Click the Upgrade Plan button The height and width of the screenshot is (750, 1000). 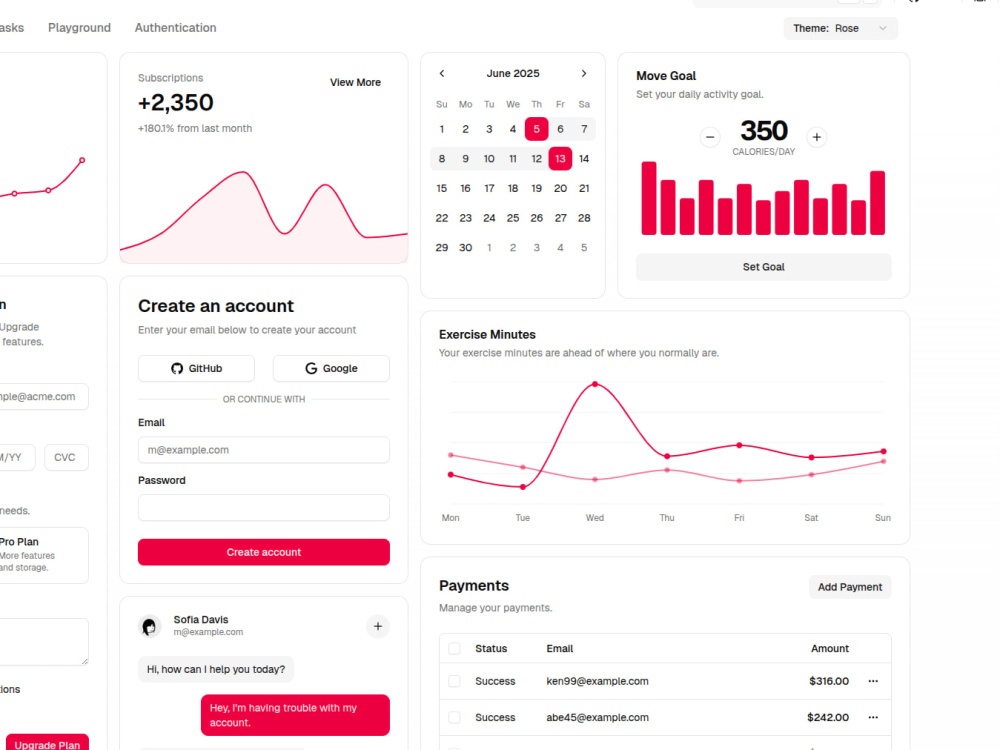coord(47,744)
